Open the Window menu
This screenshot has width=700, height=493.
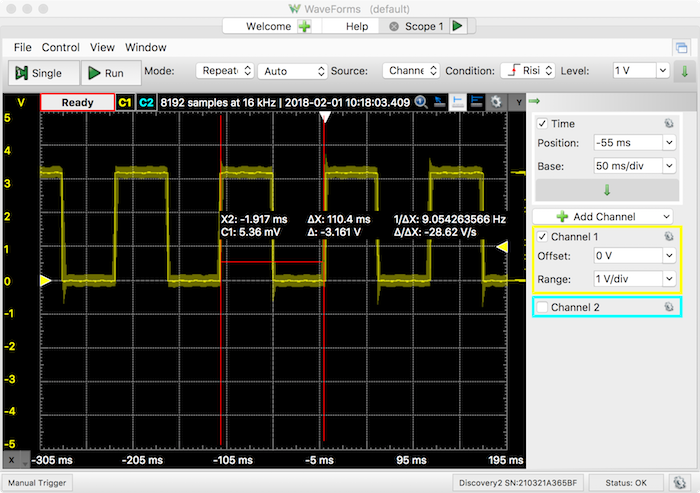(146, 47)
